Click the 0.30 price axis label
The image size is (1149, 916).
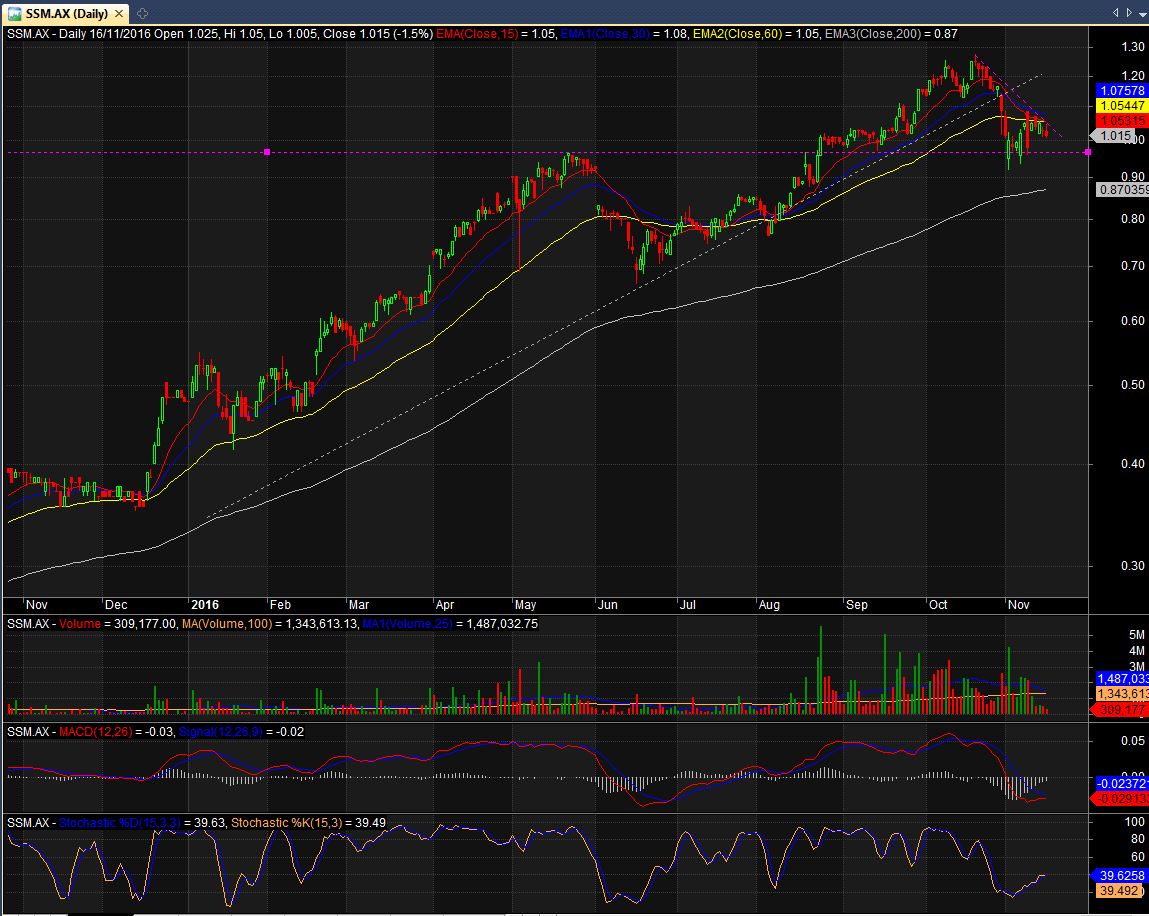(1133, 566)
